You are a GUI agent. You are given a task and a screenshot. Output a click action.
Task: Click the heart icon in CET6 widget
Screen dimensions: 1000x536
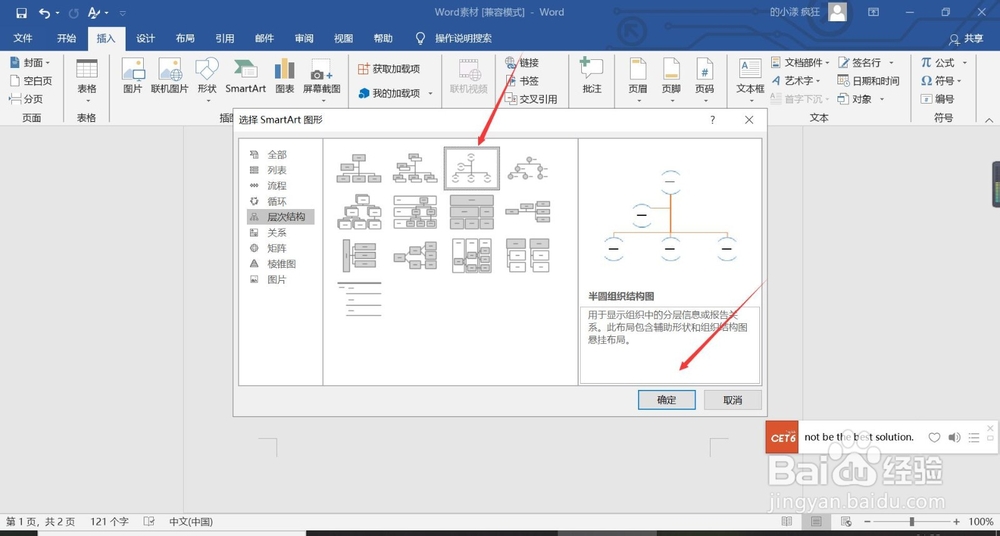coord(934,437)
